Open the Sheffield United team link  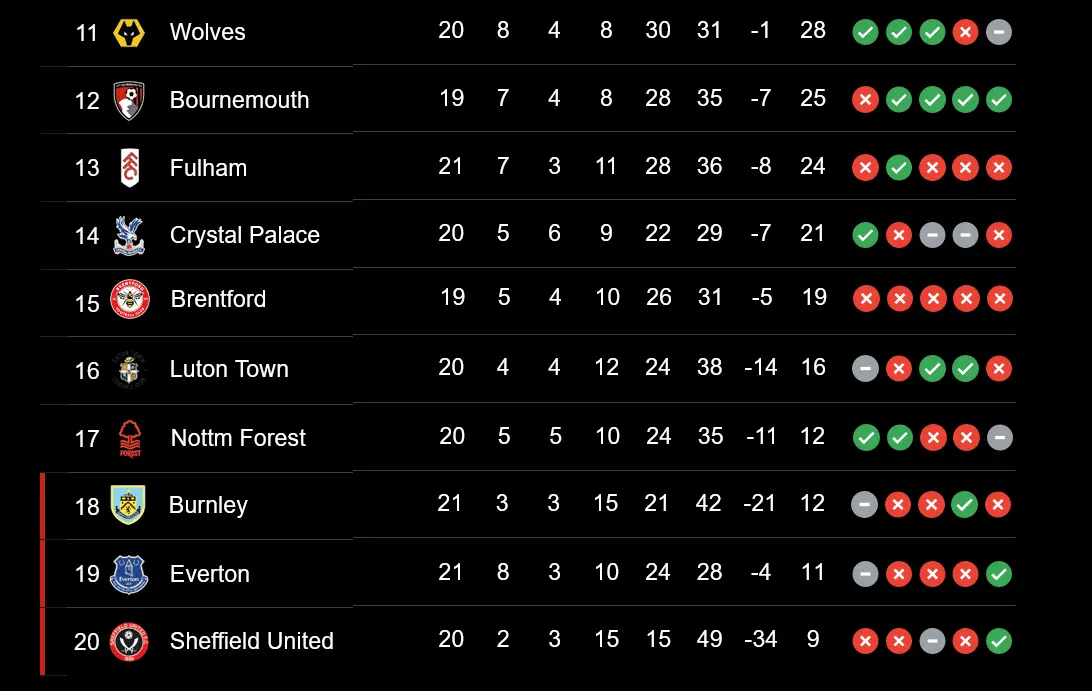point(251,641)
